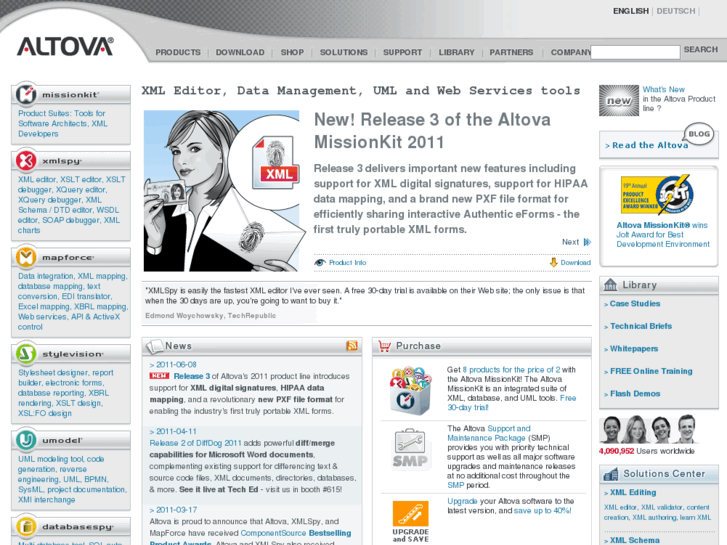727x545 pixels.
Task: Open the UModel product icon
Action: pos(26,440)
